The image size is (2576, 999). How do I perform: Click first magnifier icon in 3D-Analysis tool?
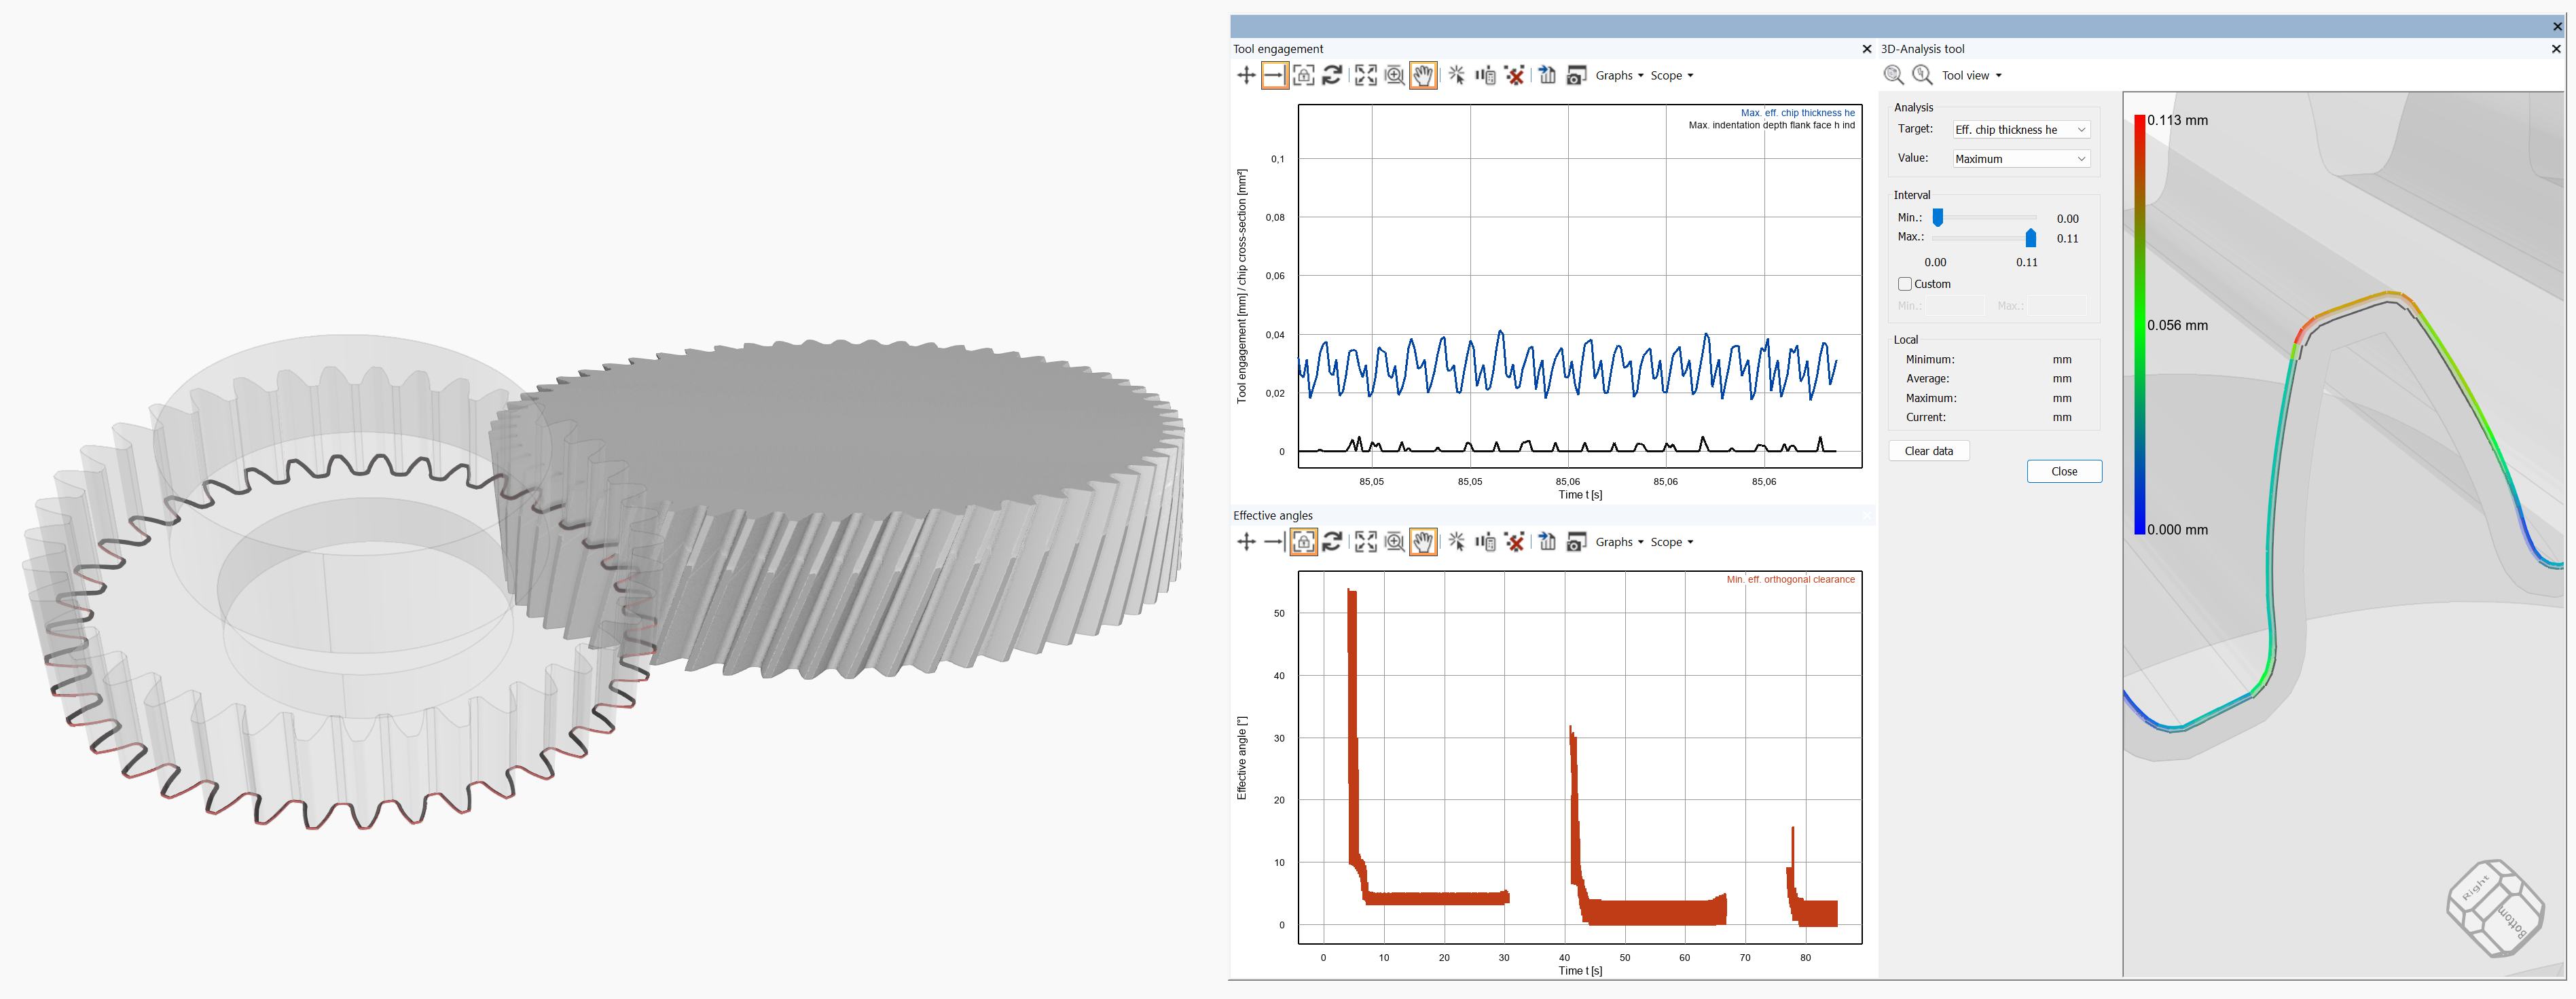pos(1893,75)
